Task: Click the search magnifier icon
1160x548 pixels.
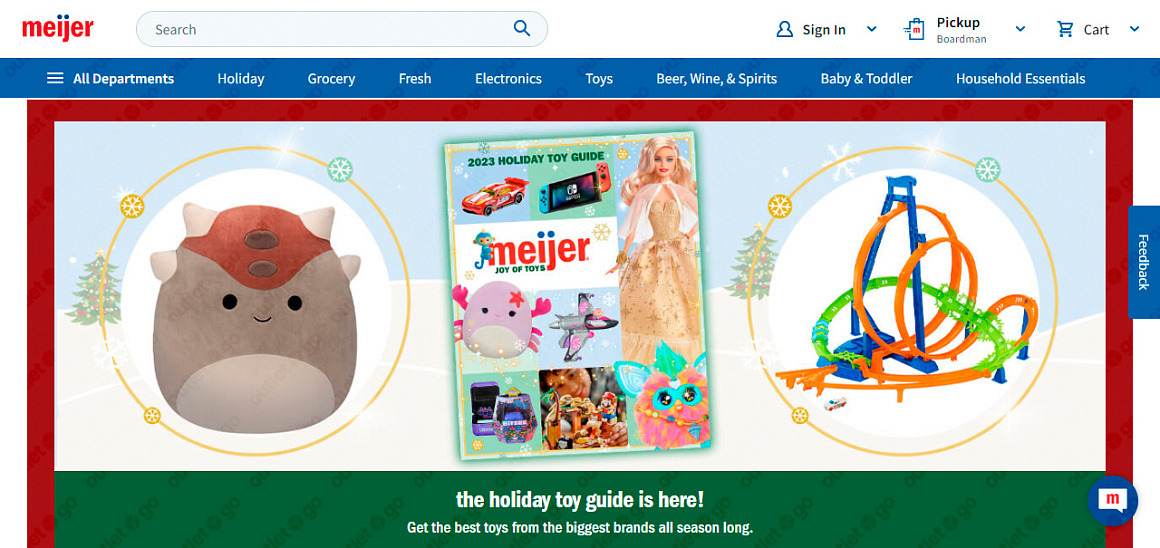Action: click(522, 29)
